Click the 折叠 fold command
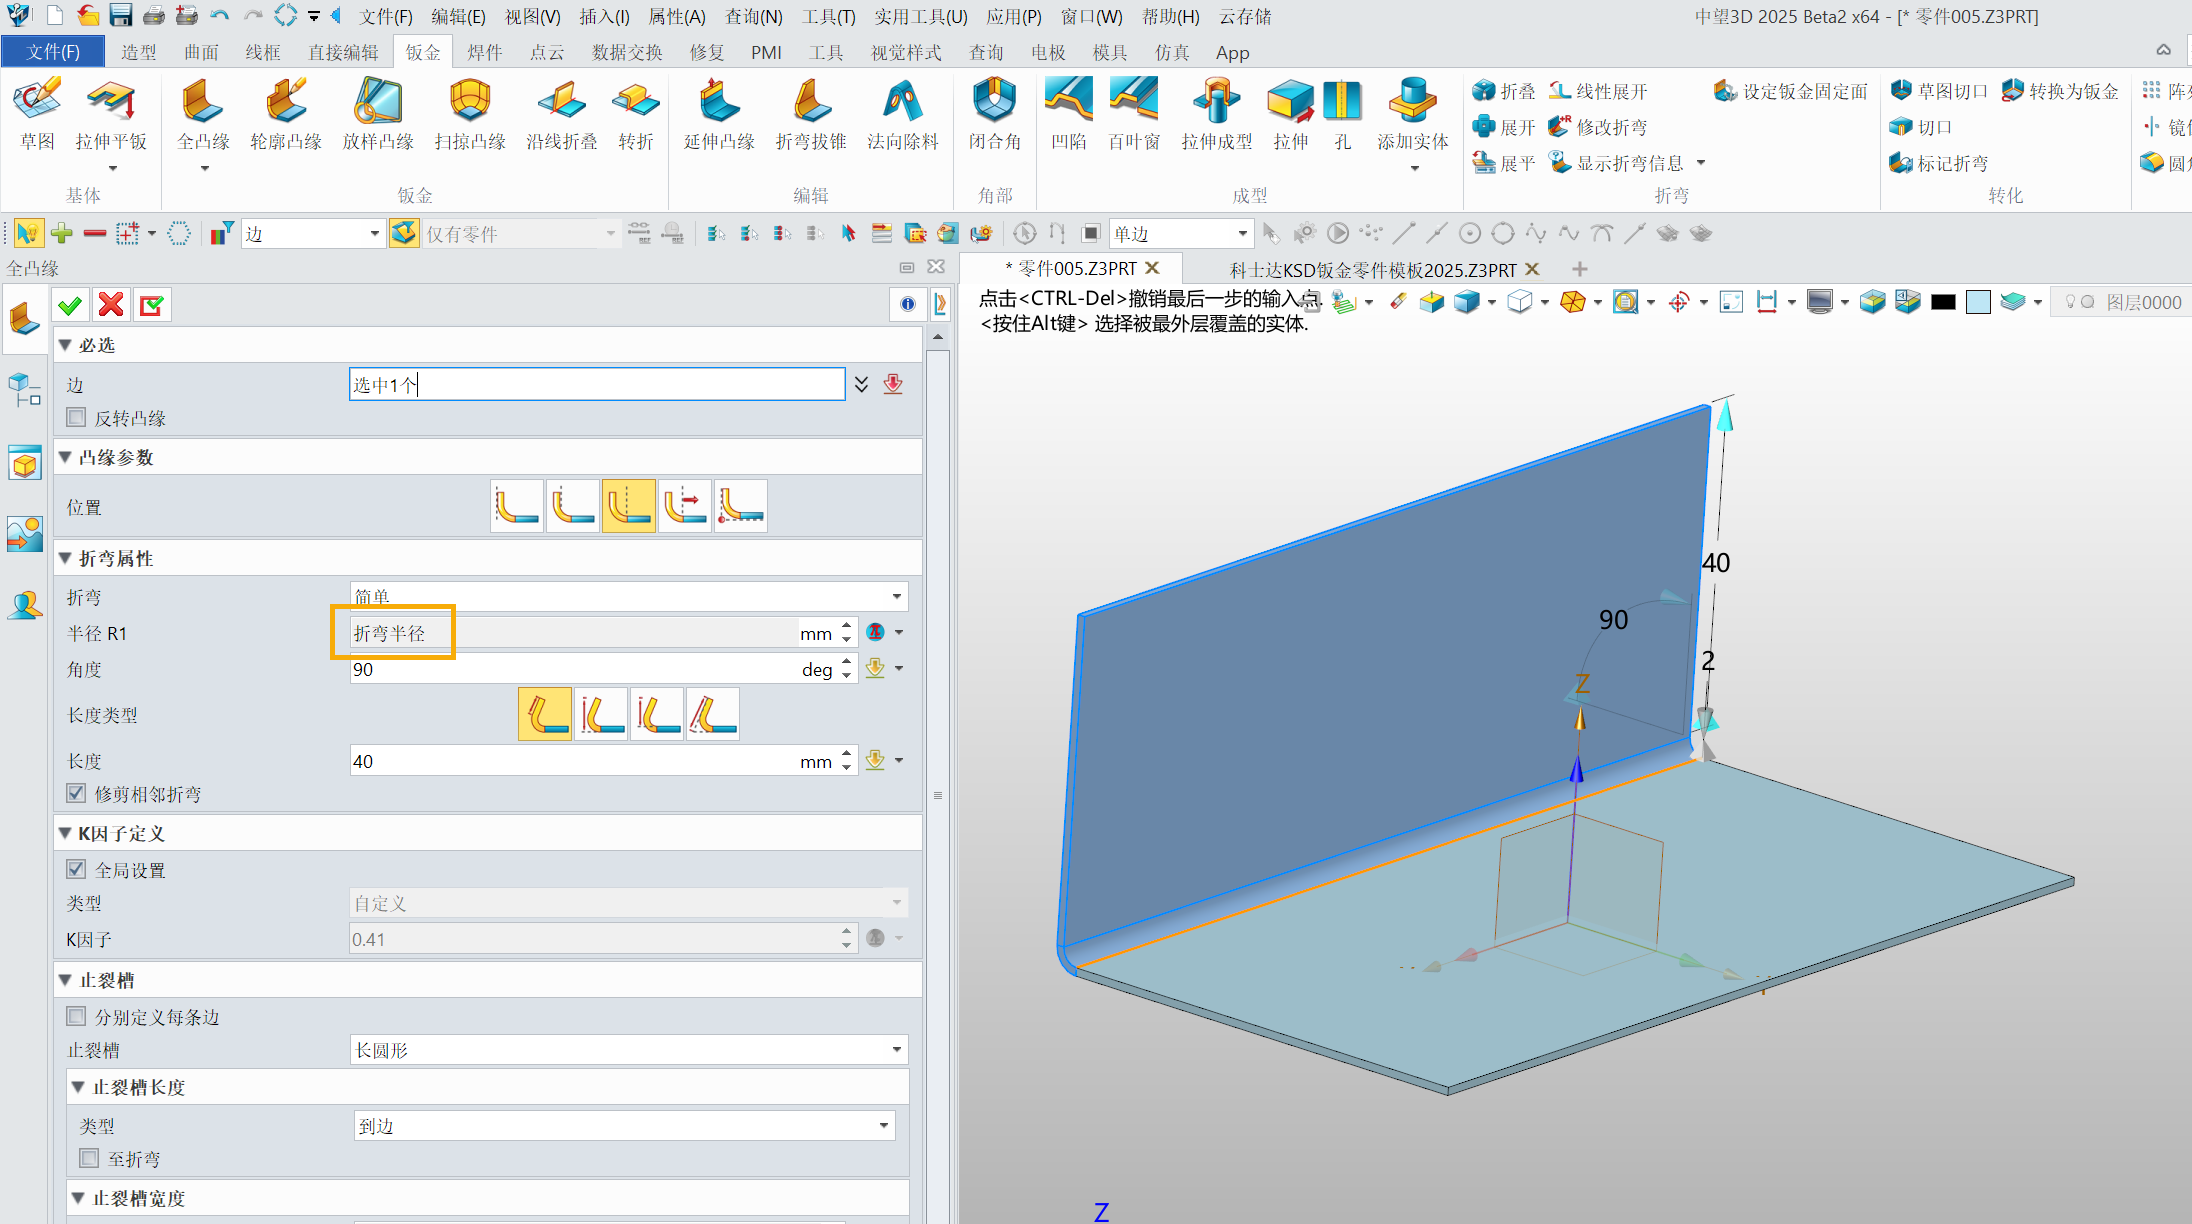The image size is (2192, 1224). click(x=1504, y=91)
